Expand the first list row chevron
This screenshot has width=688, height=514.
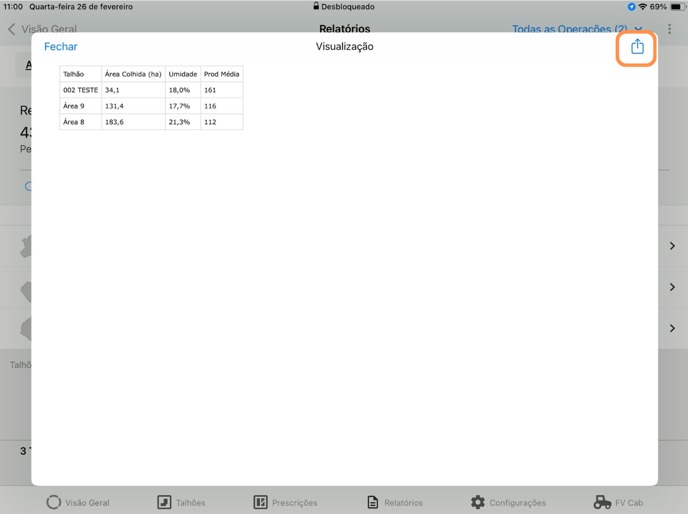[x=672, y=246]
